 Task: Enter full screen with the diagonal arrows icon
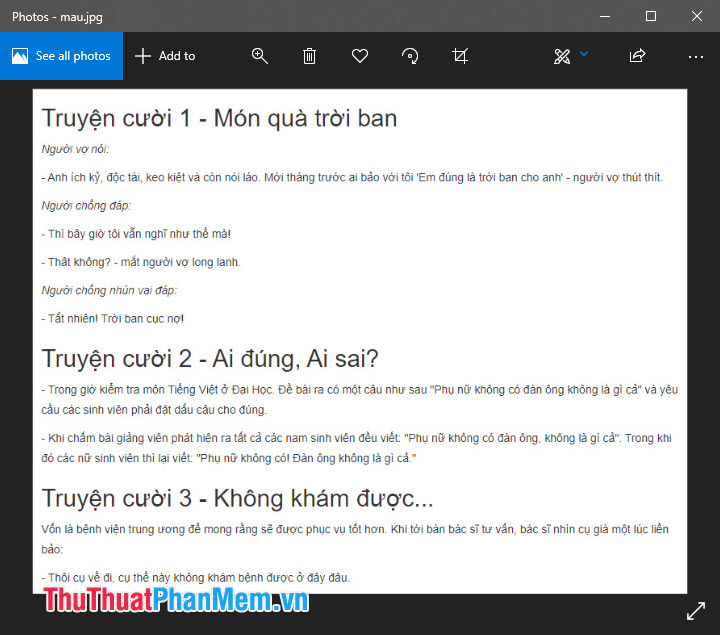click(x=696, y=610)
